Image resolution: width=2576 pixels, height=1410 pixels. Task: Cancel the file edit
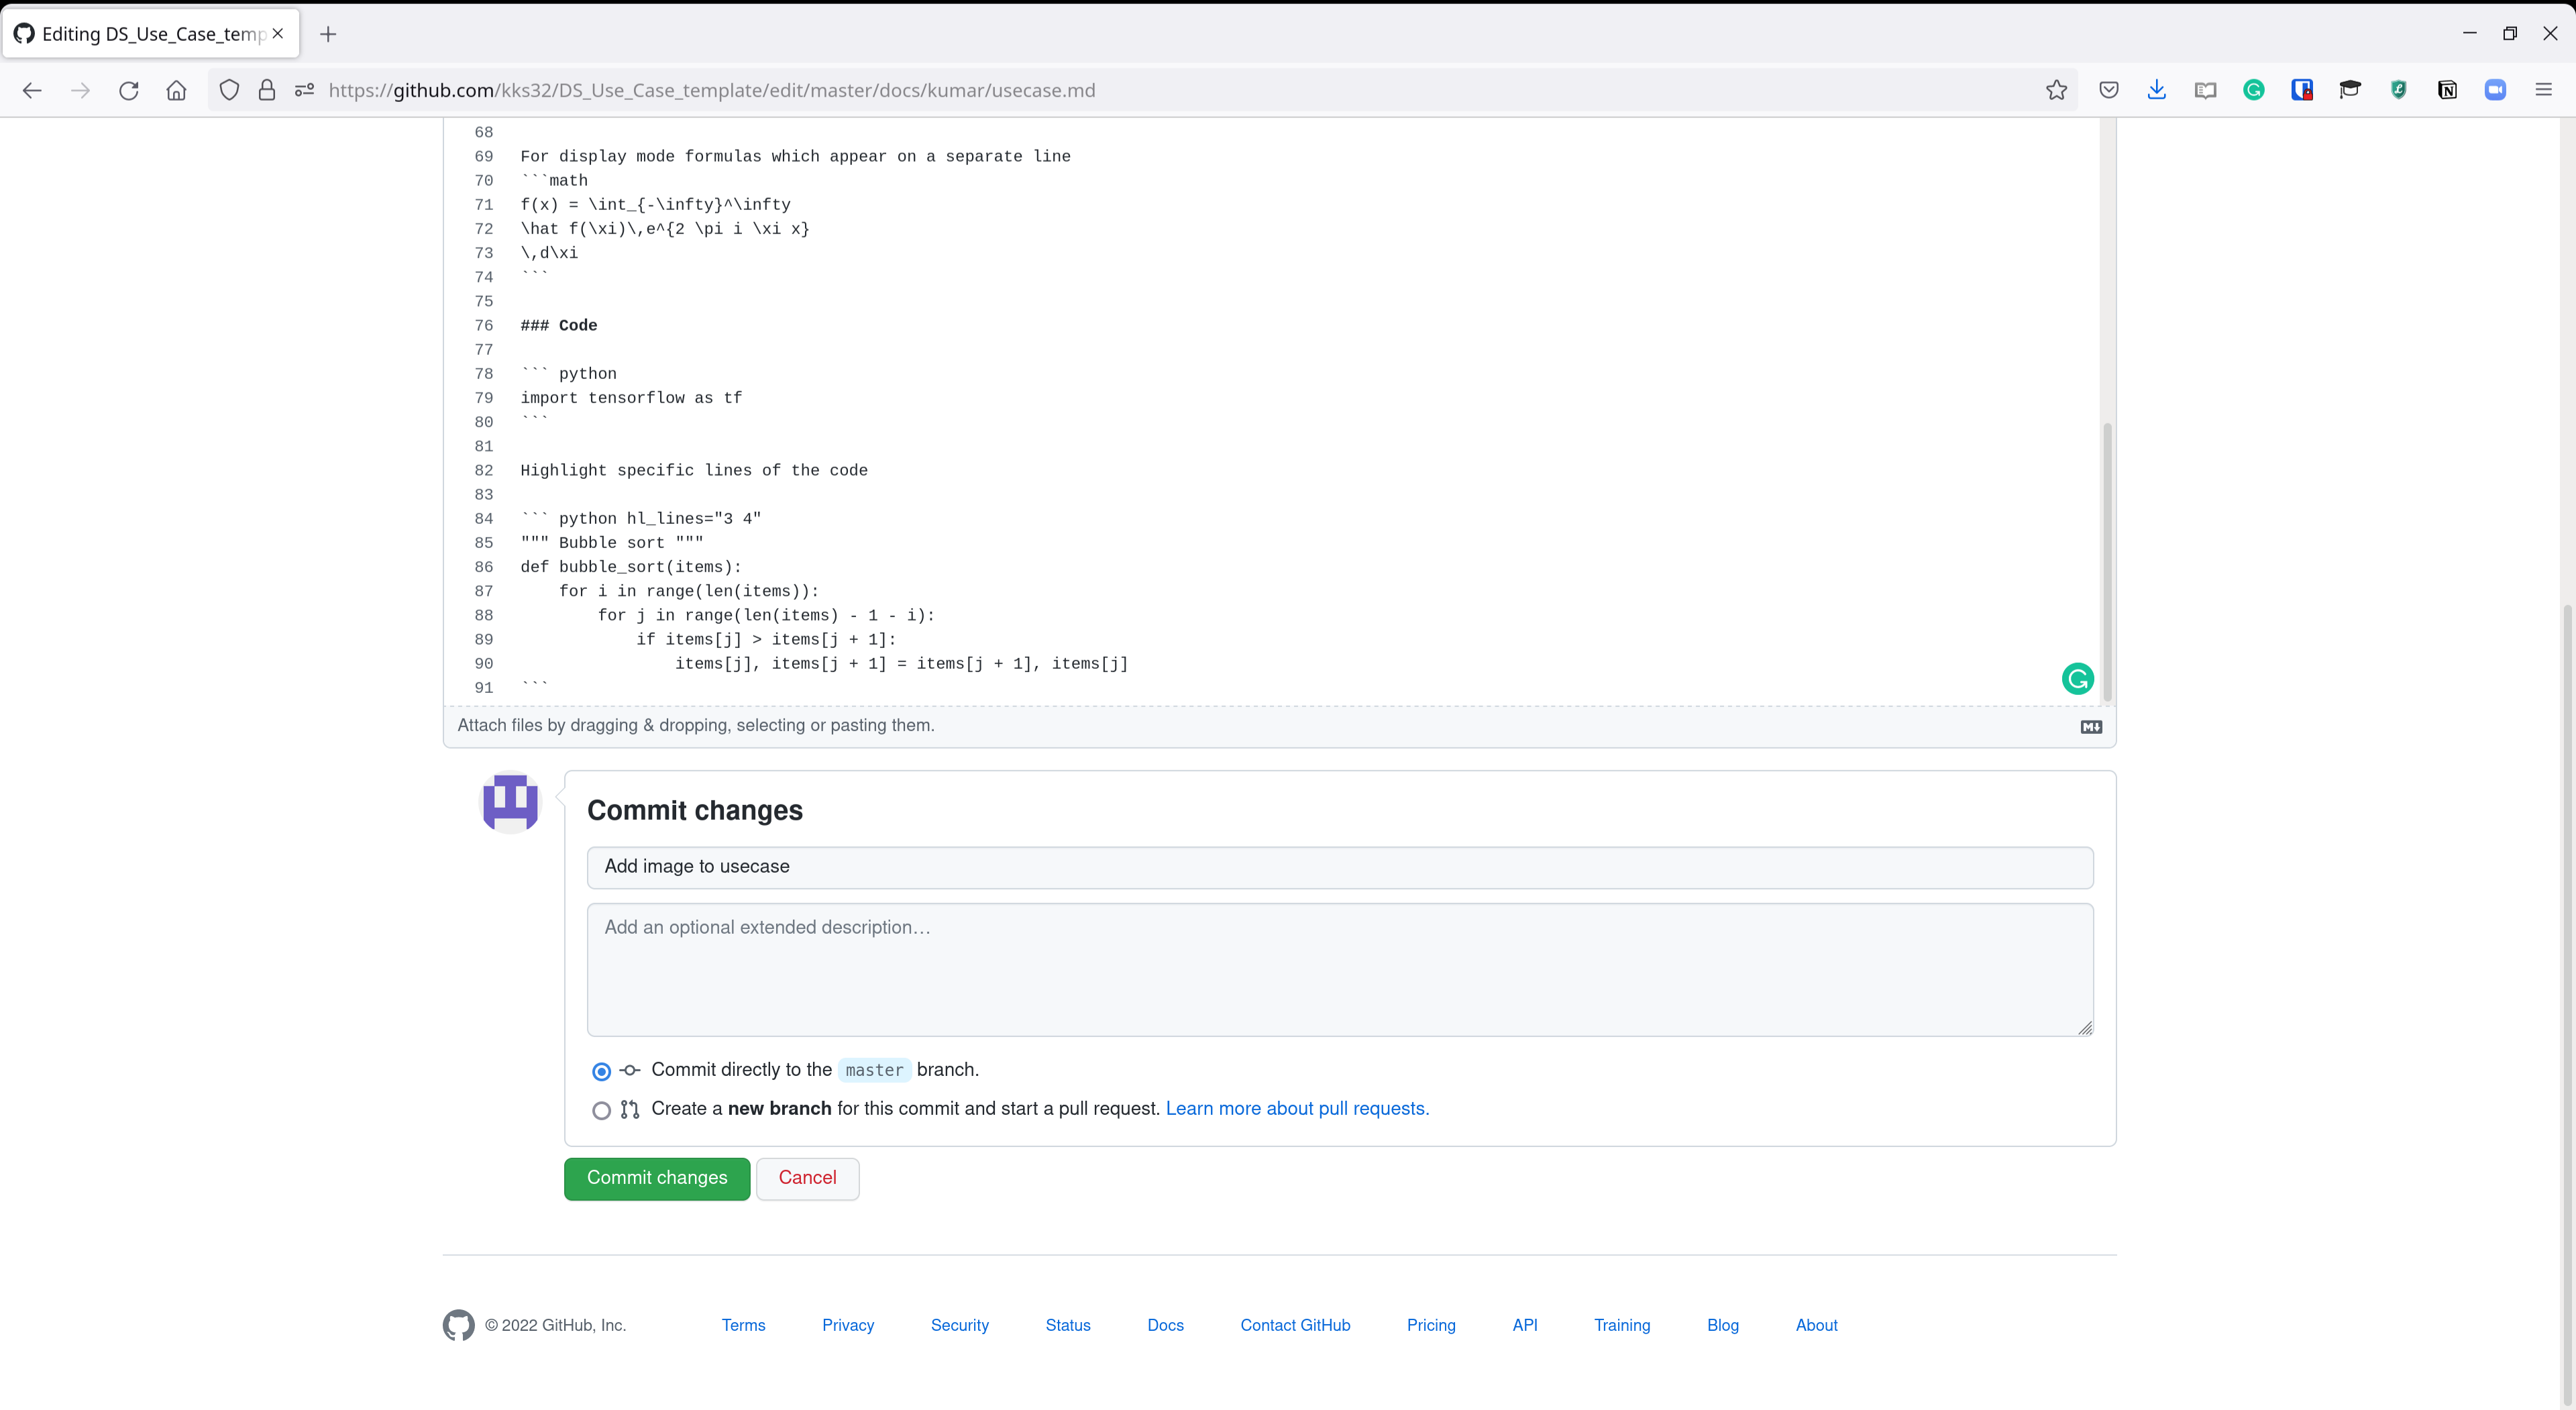pyautogui.click(x=807, y=1178)
